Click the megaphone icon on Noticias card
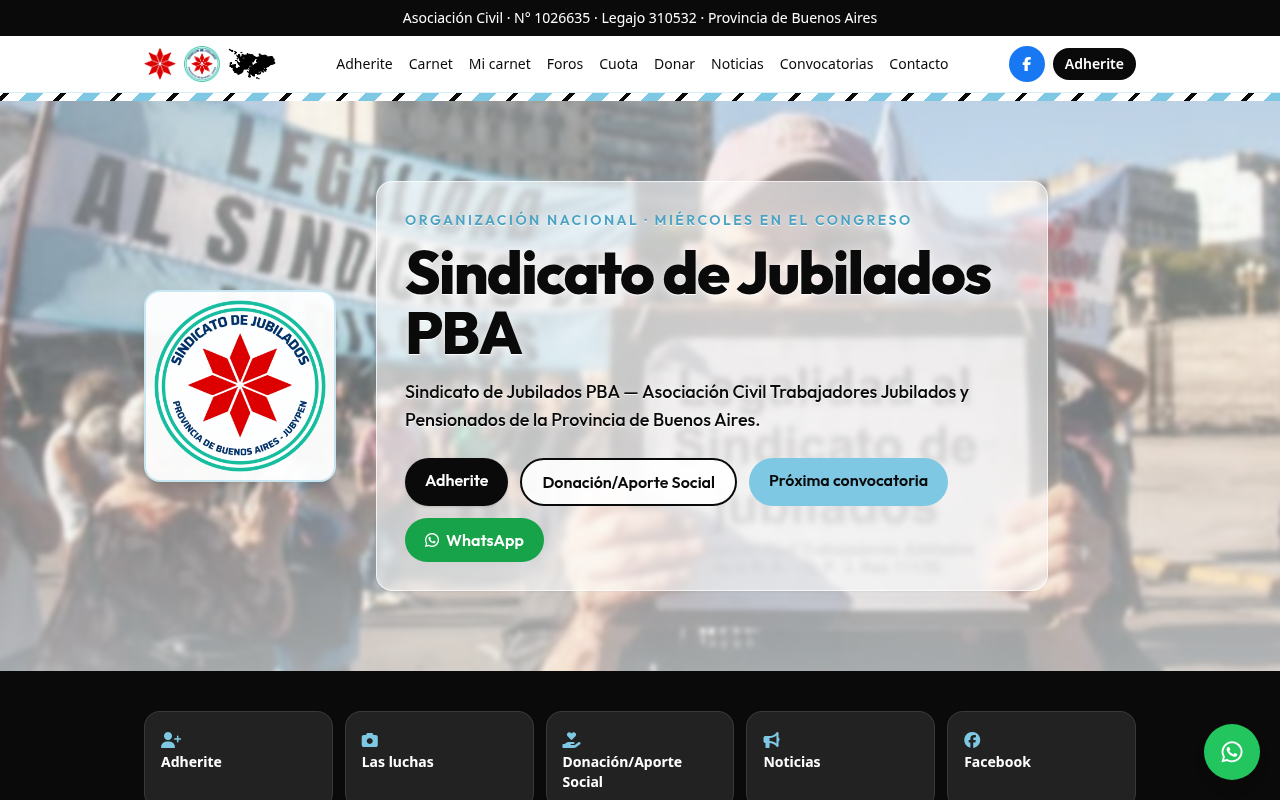 pos(772,740)
